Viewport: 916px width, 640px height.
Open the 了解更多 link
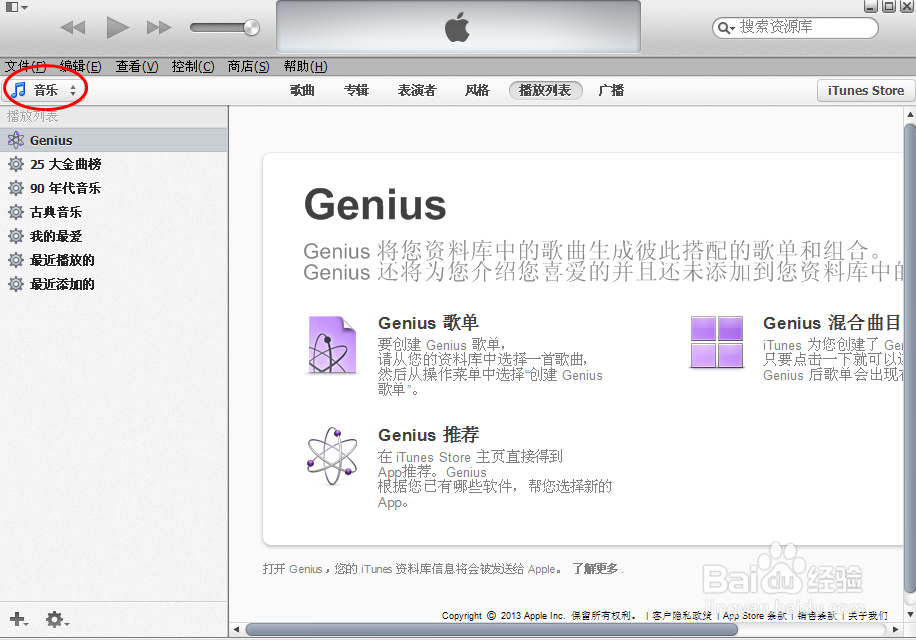595,569
